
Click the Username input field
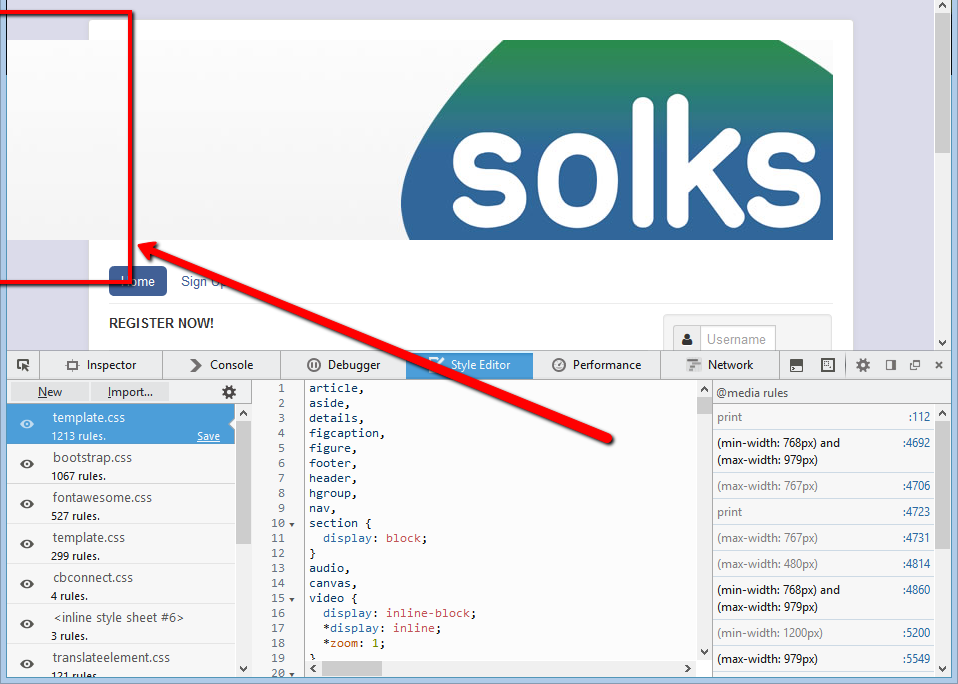[737, 339]
